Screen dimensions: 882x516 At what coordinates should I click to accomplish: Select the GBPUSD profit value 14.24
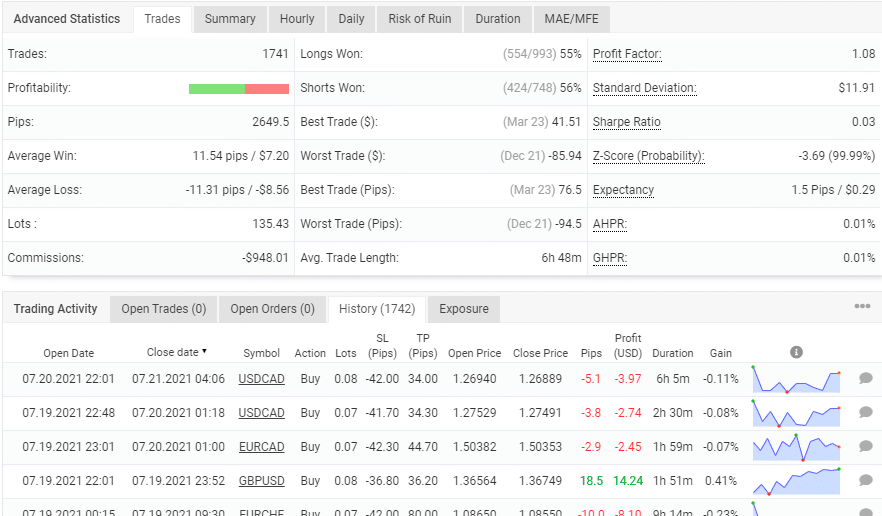pos(628,481)
